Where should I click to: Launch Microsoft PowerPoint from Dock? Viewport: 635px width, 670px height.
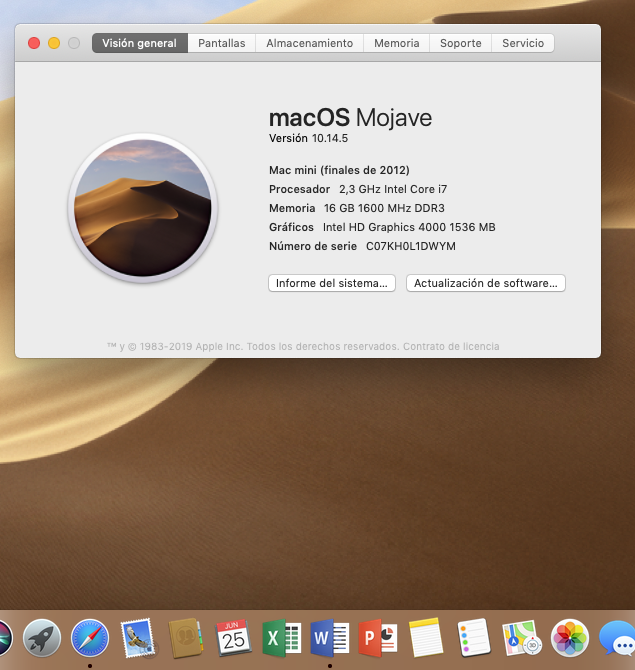point(378,638)
